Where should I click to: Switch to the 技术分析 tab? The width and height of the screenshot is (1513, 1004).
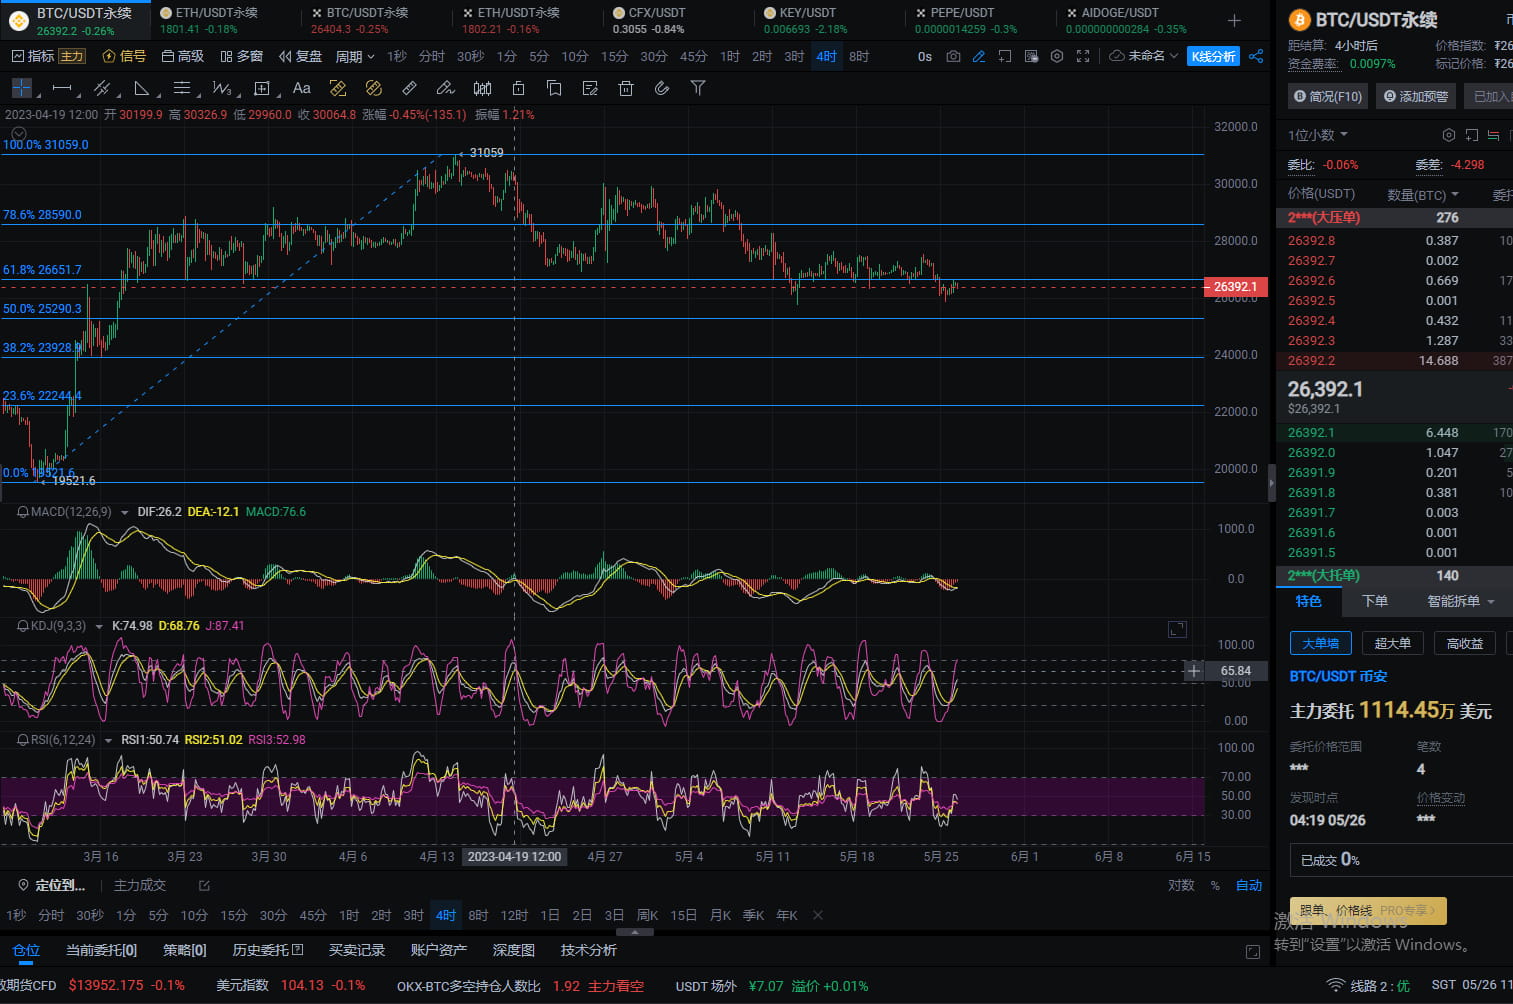[x=588, y=950]
